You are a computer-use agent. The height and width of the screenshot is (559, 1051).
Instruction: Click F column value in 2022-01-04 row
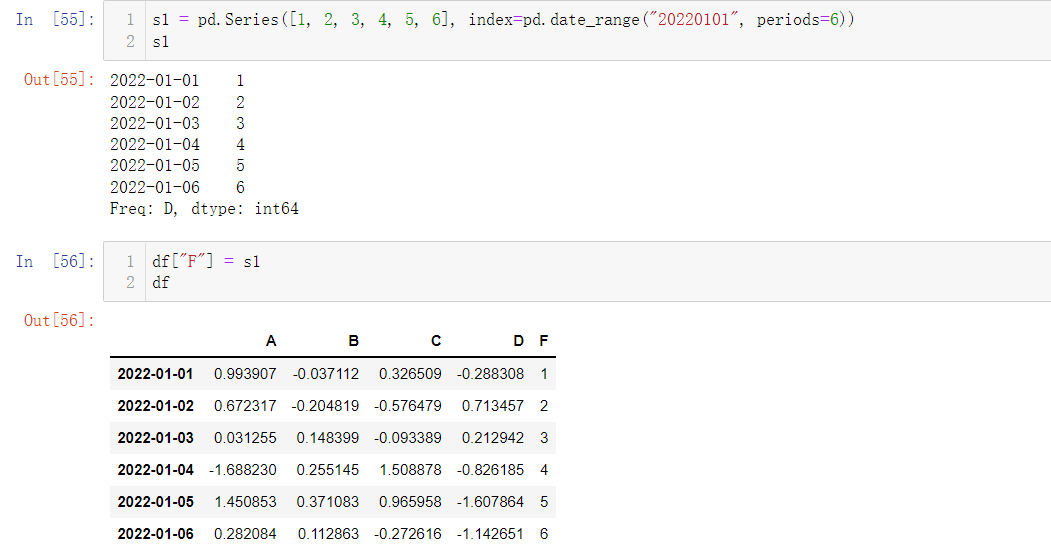[x=544, y=470]
